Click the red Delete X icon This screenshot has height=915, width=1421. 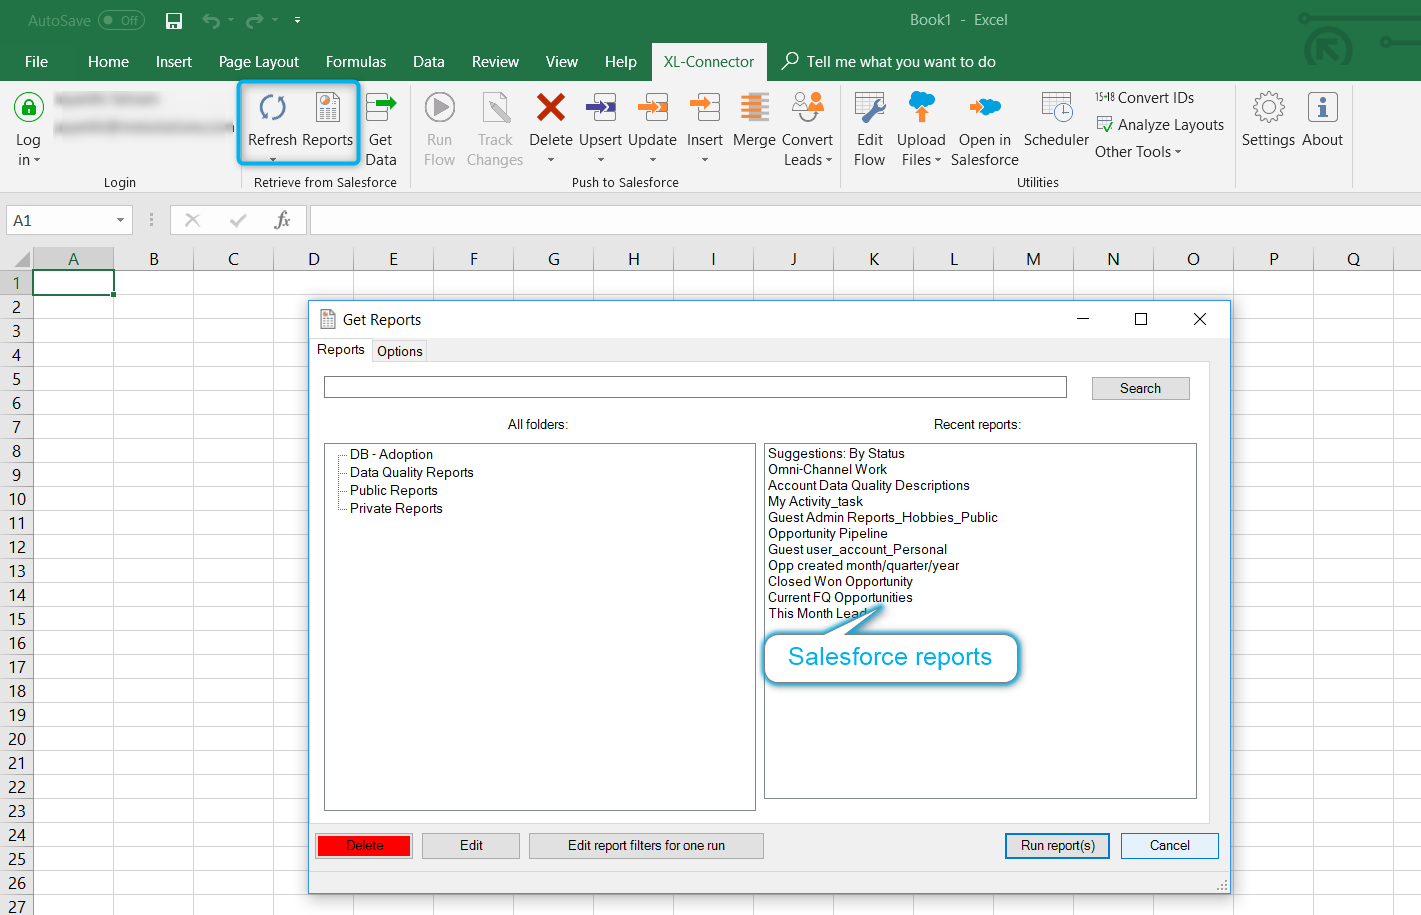[x=551, y=107]
